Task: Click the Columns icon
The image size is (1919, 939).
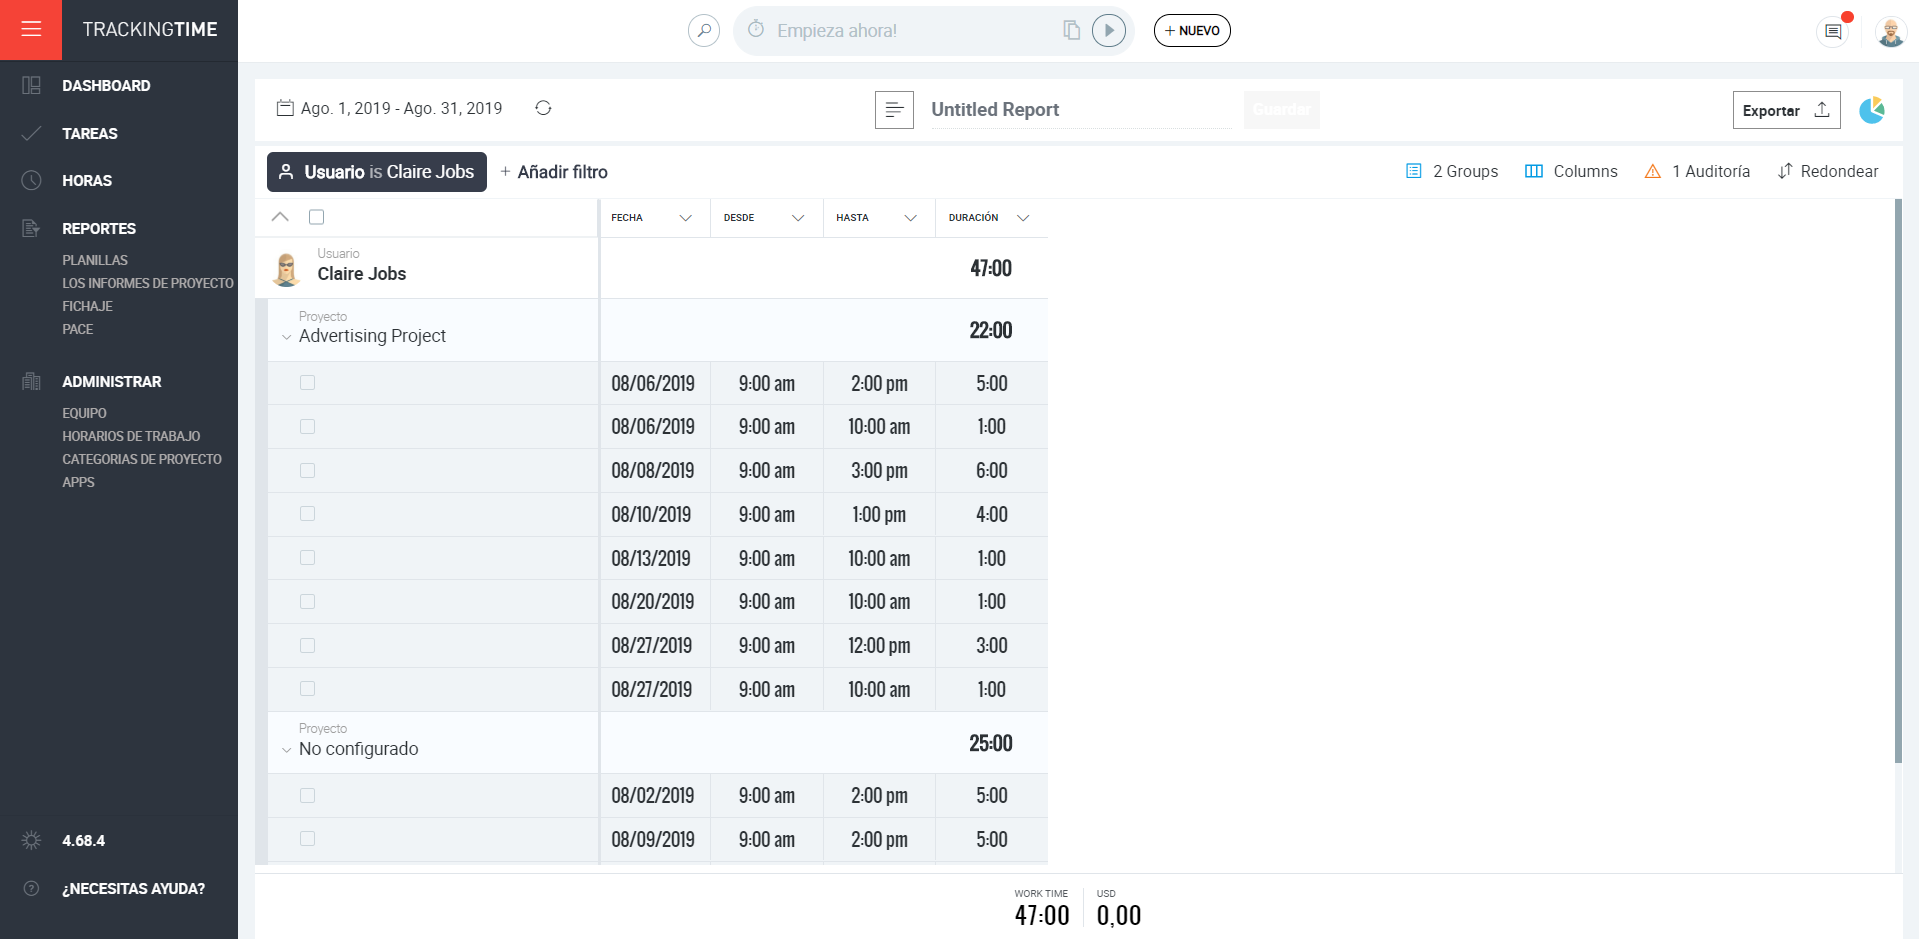Action: click(1534, 171)
